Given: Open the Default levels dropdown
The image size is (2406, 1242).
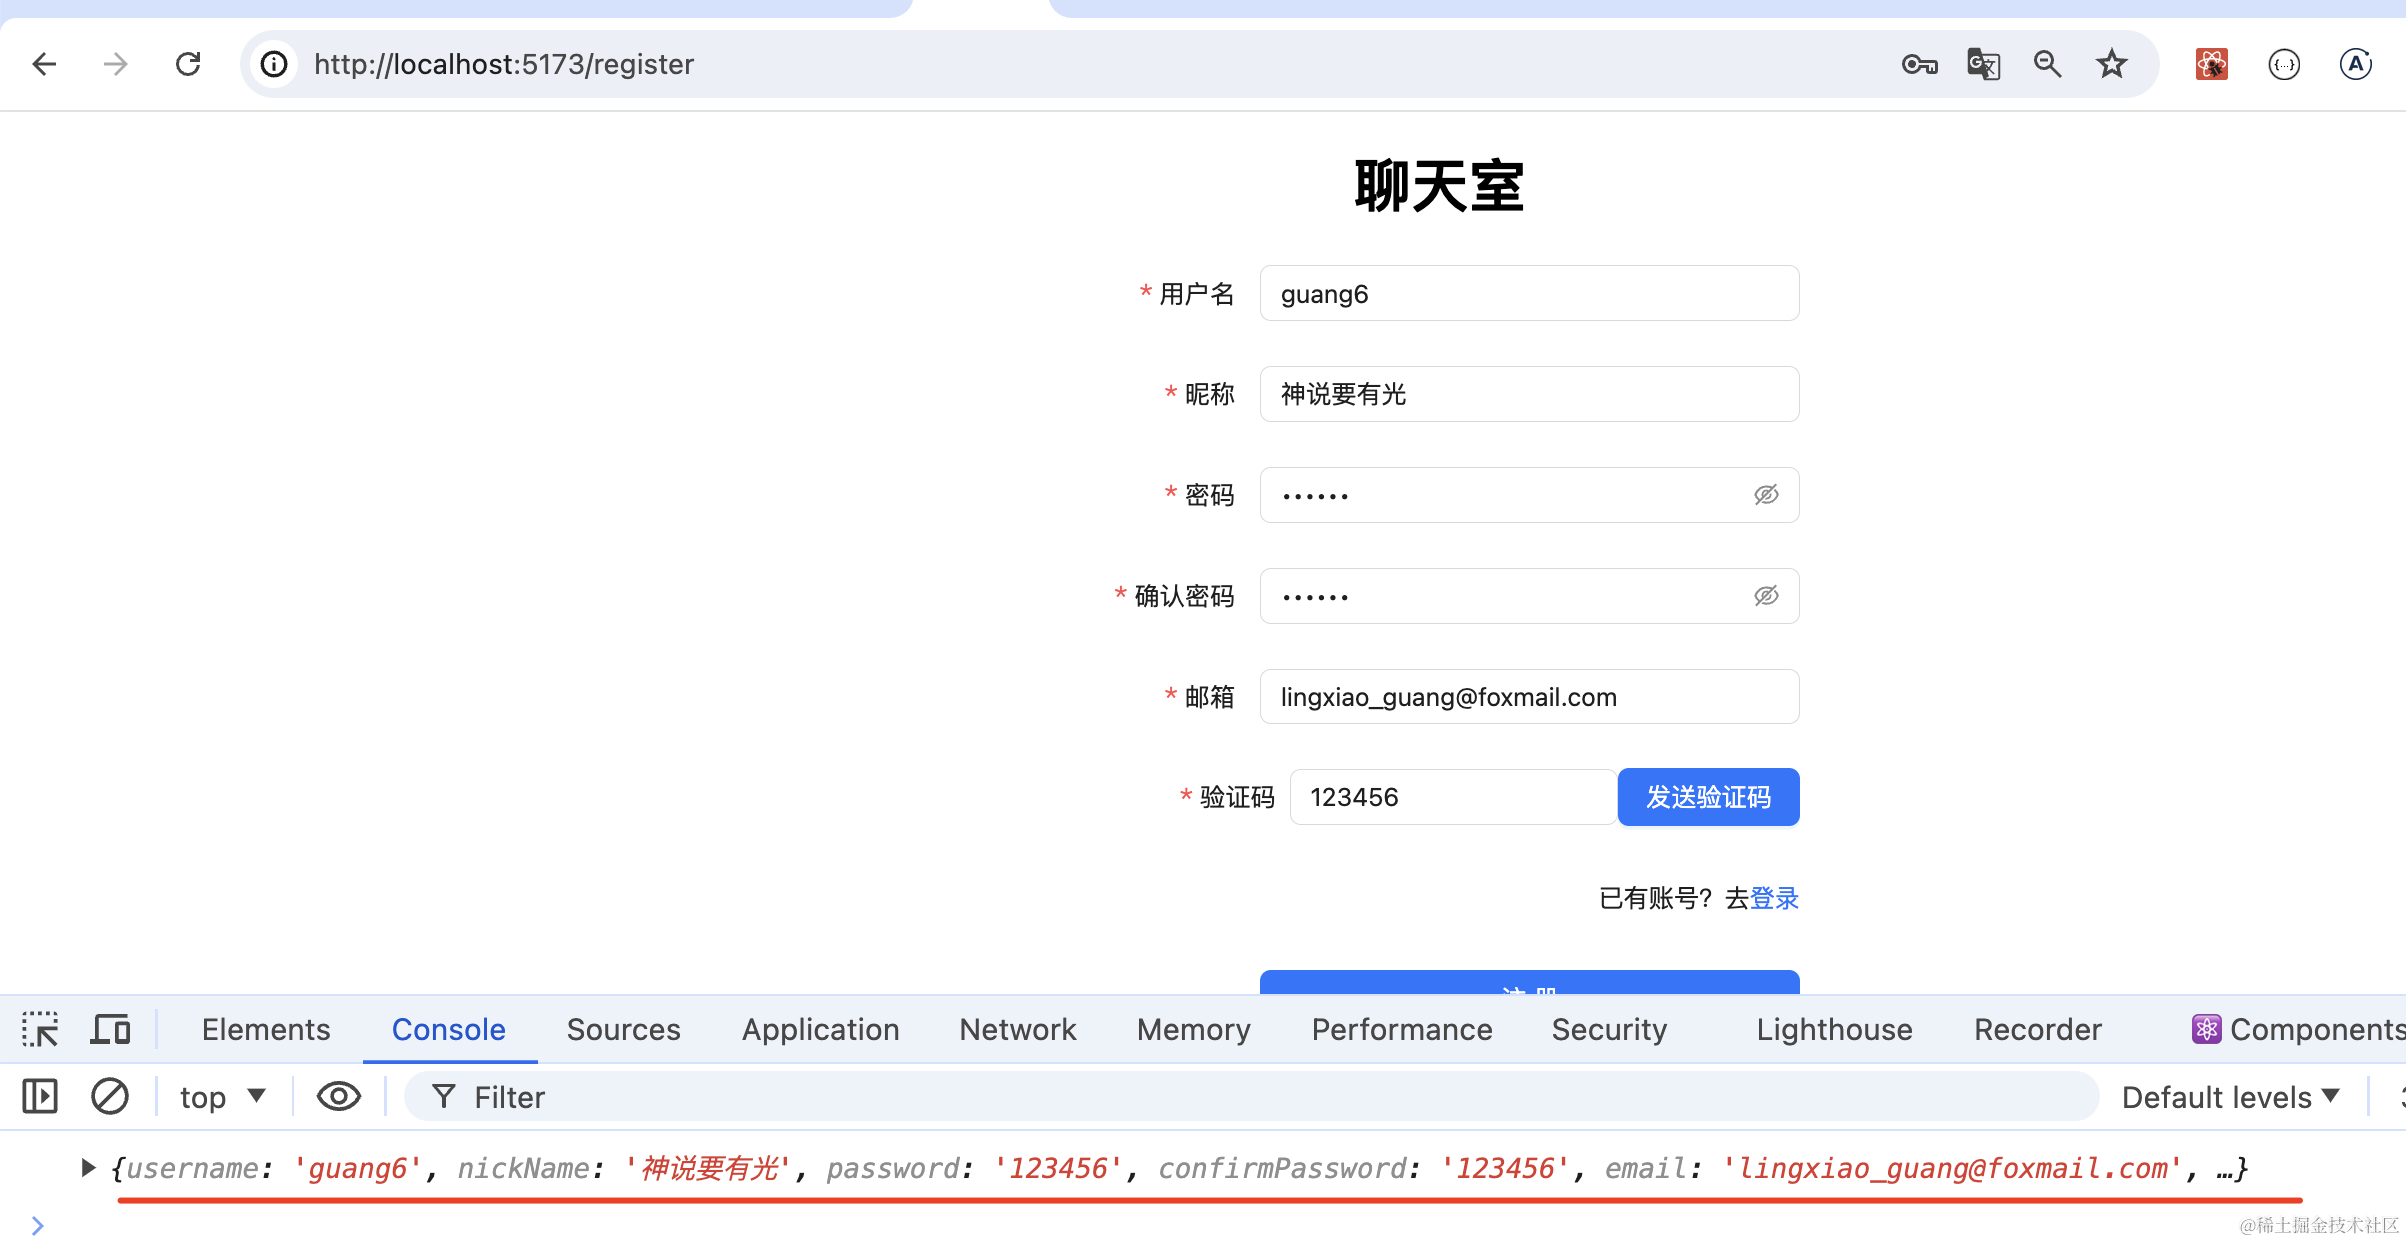Looking at the screenshot, I should [x=2230, y=1097].
